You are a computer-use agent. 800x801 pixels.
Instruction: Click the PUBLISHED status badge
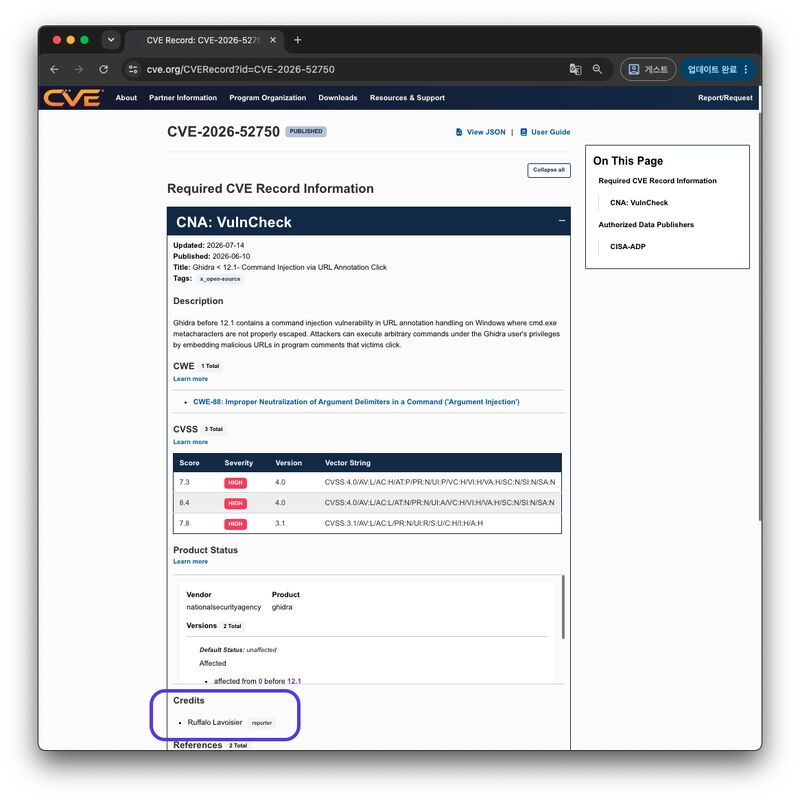point(306,131)
